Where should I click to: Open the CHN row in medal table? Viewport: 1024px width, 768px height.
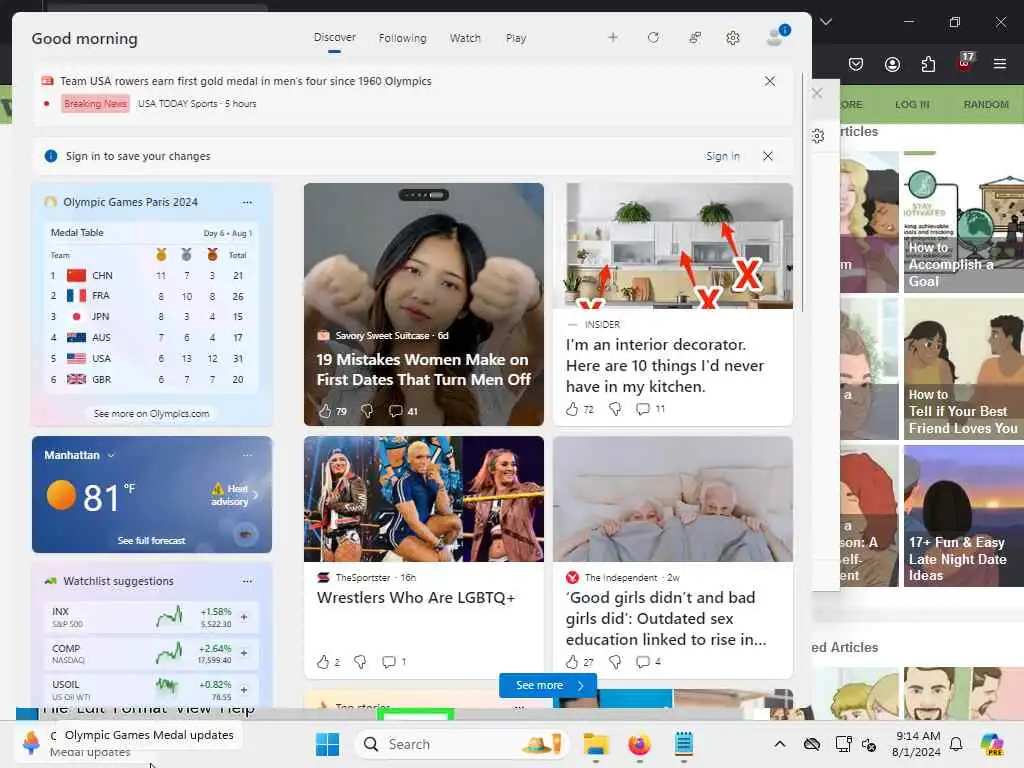[x=152, y=276]
